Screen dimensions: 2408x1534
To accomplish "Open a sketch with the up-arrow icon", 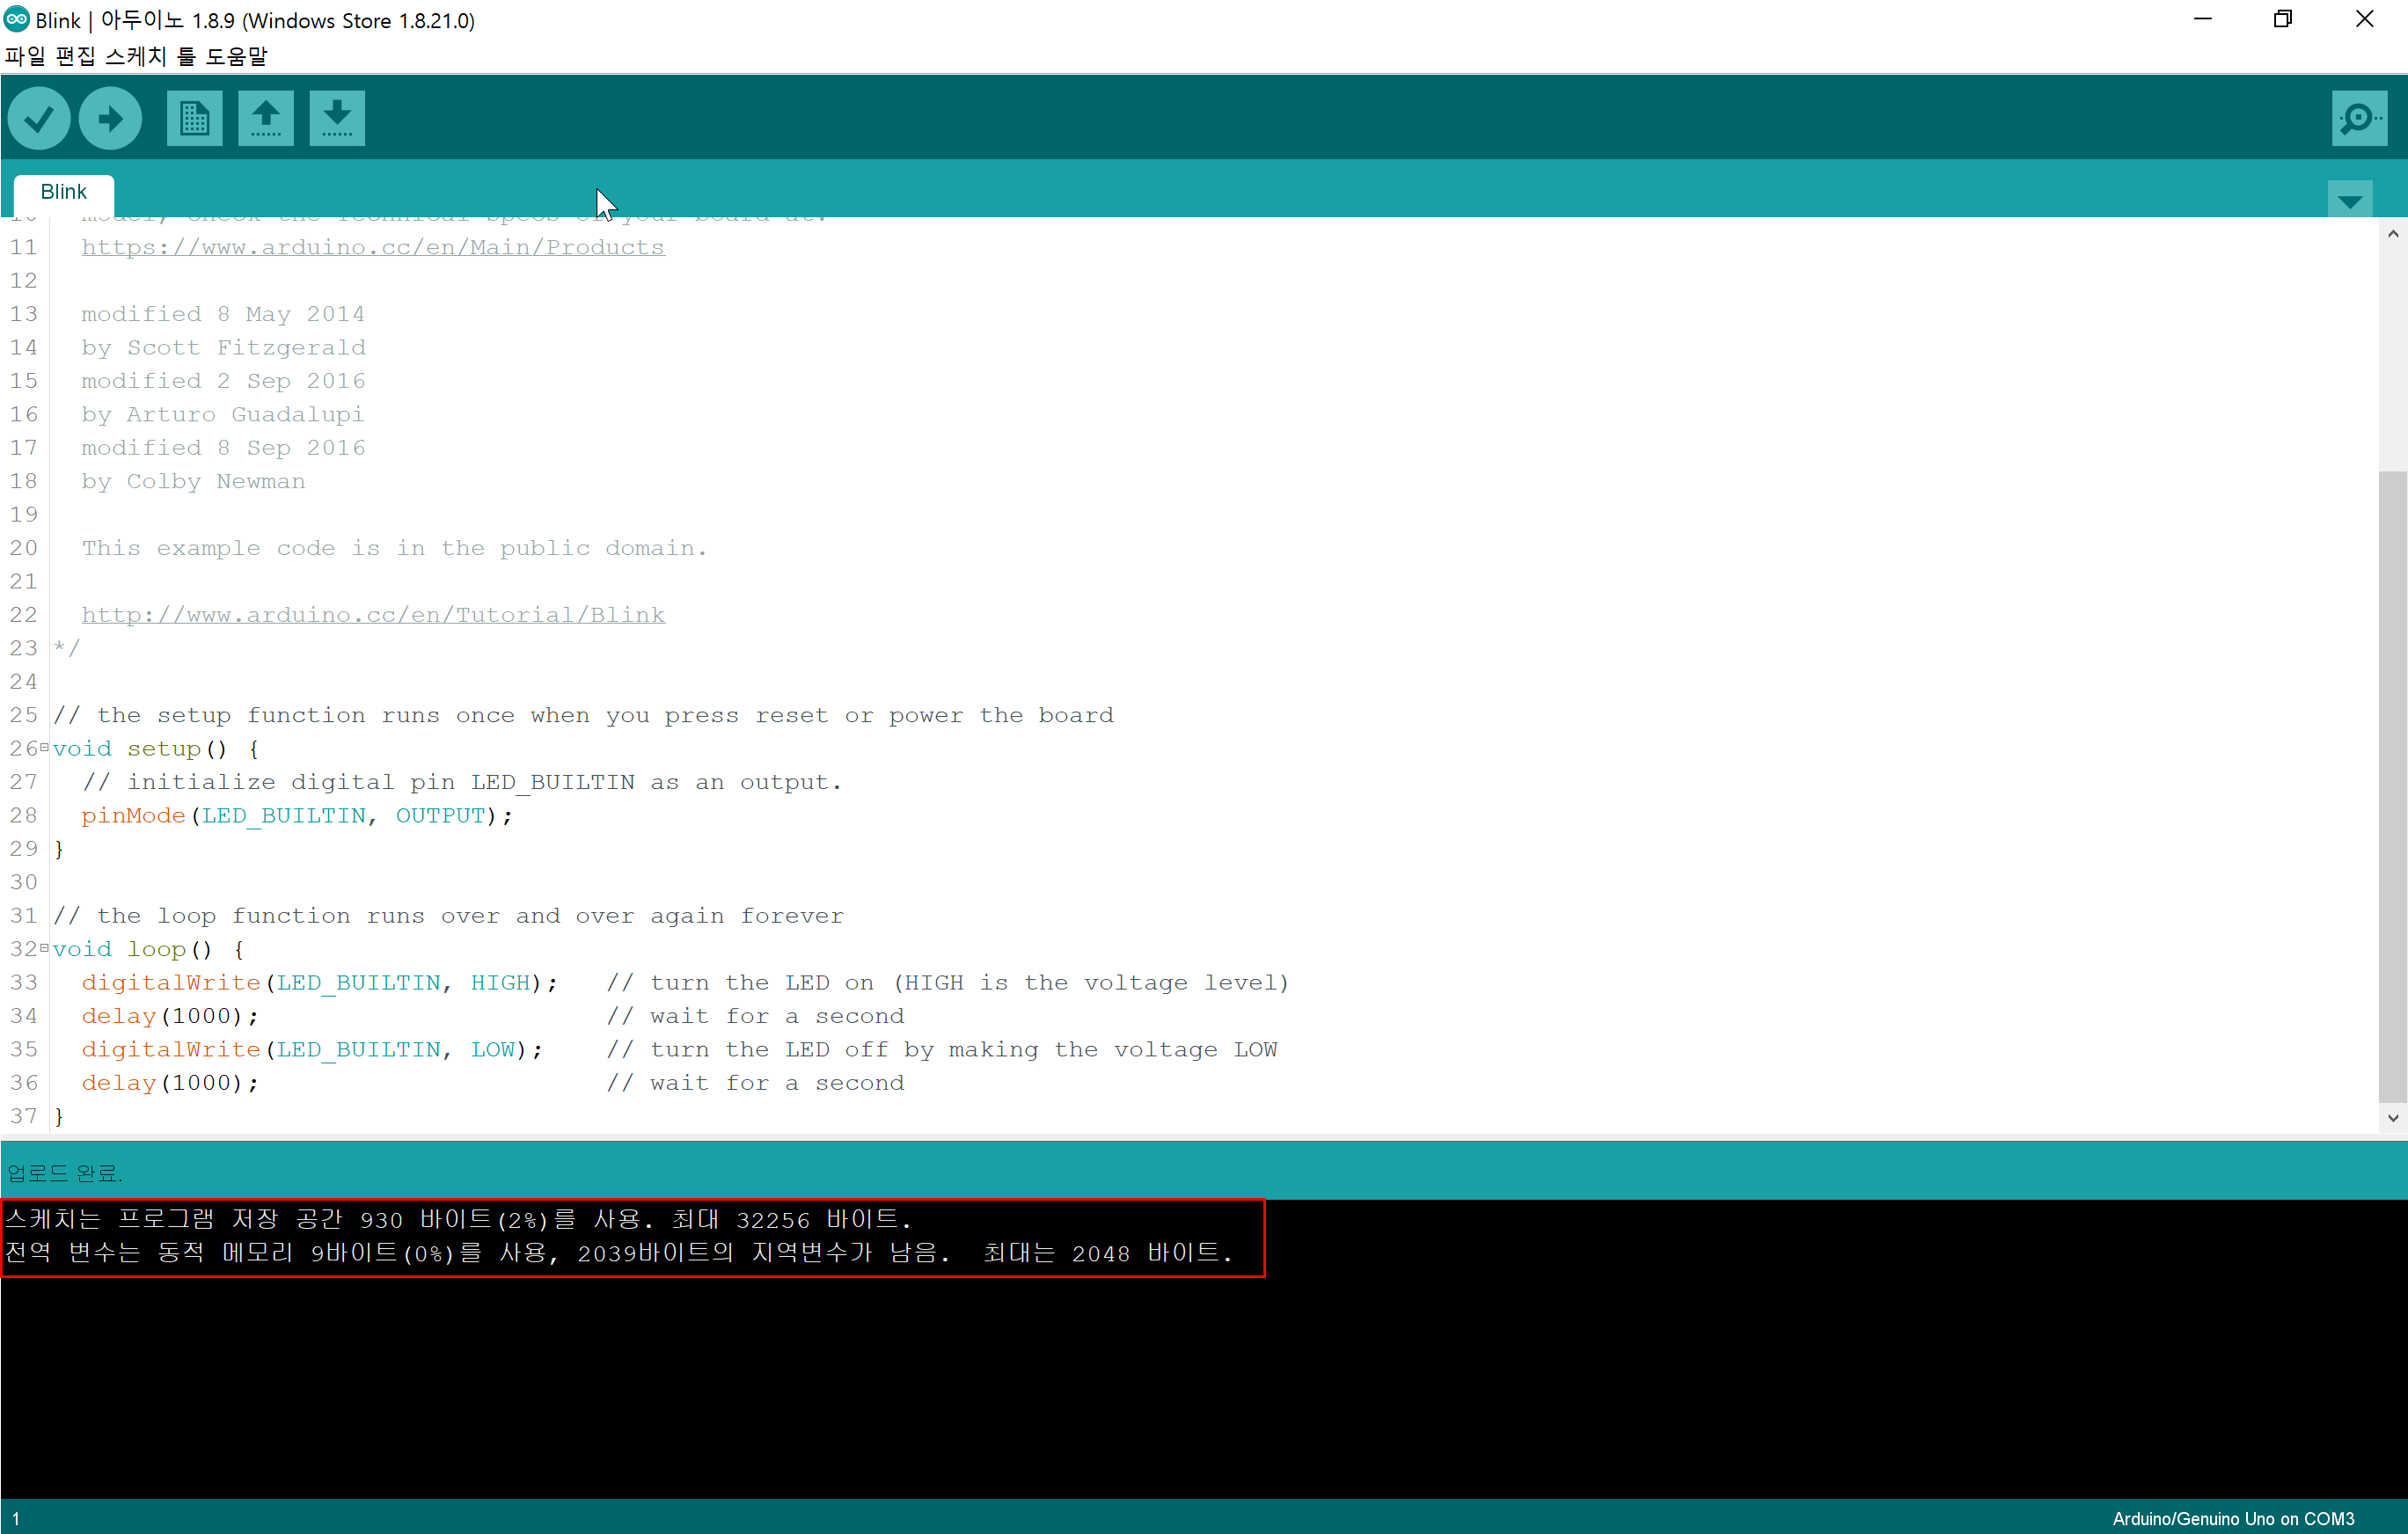I will [x=266, y=119].
